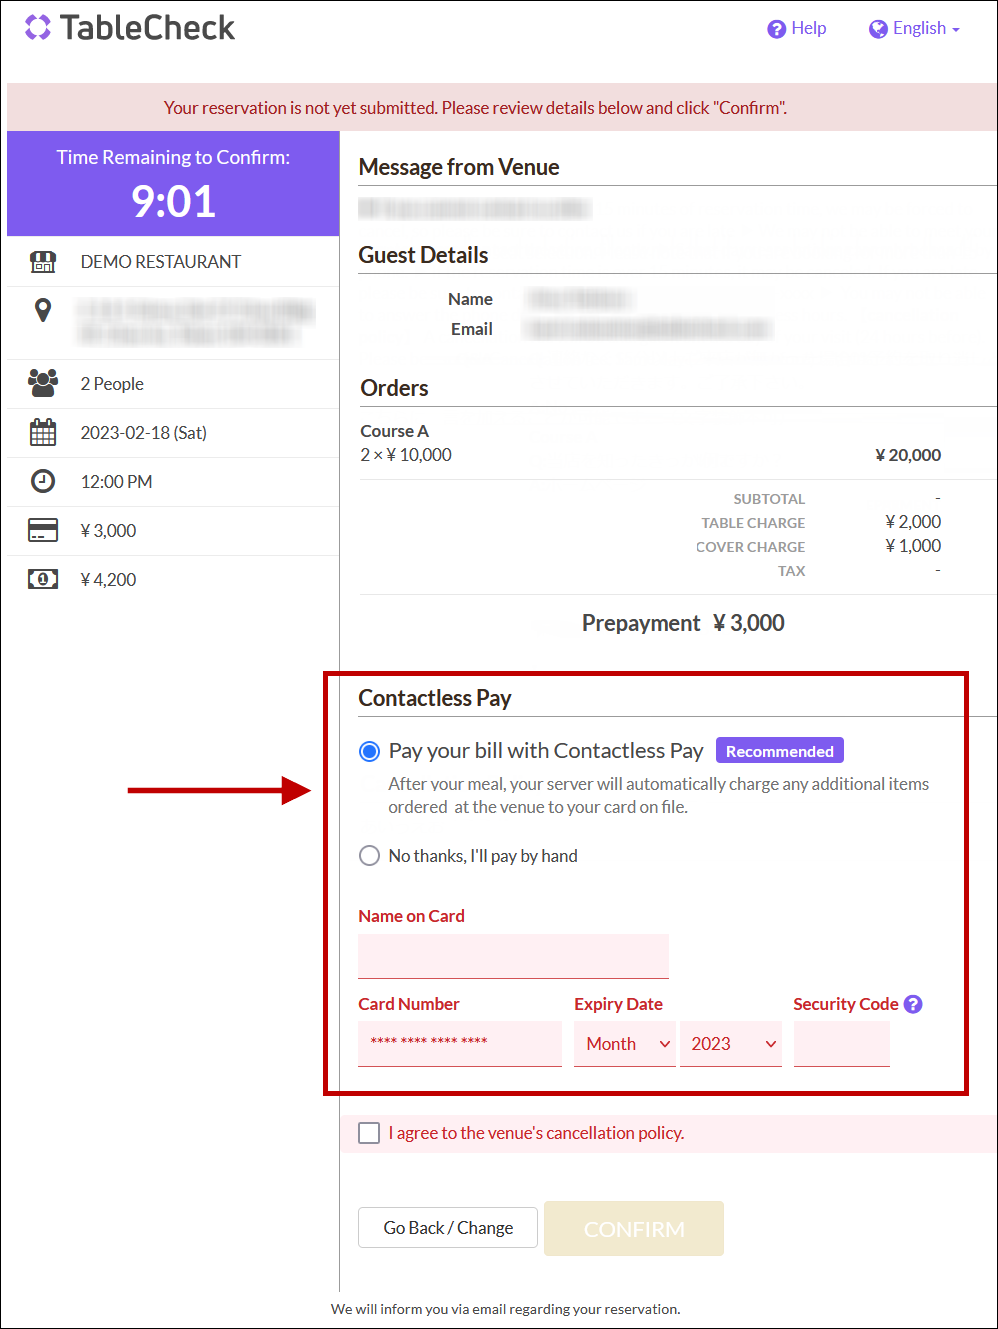Click the map pin location icon
The width and height of the screenshot is (998, 1329).
pos(43,310)
